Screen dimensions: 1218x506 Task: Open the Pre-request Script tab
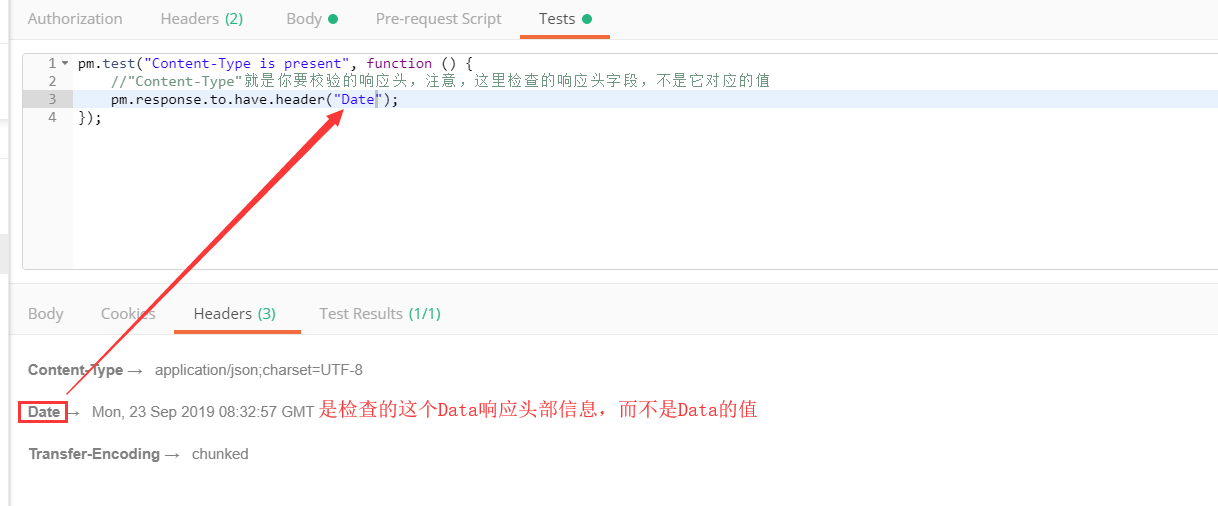point(438,19)
